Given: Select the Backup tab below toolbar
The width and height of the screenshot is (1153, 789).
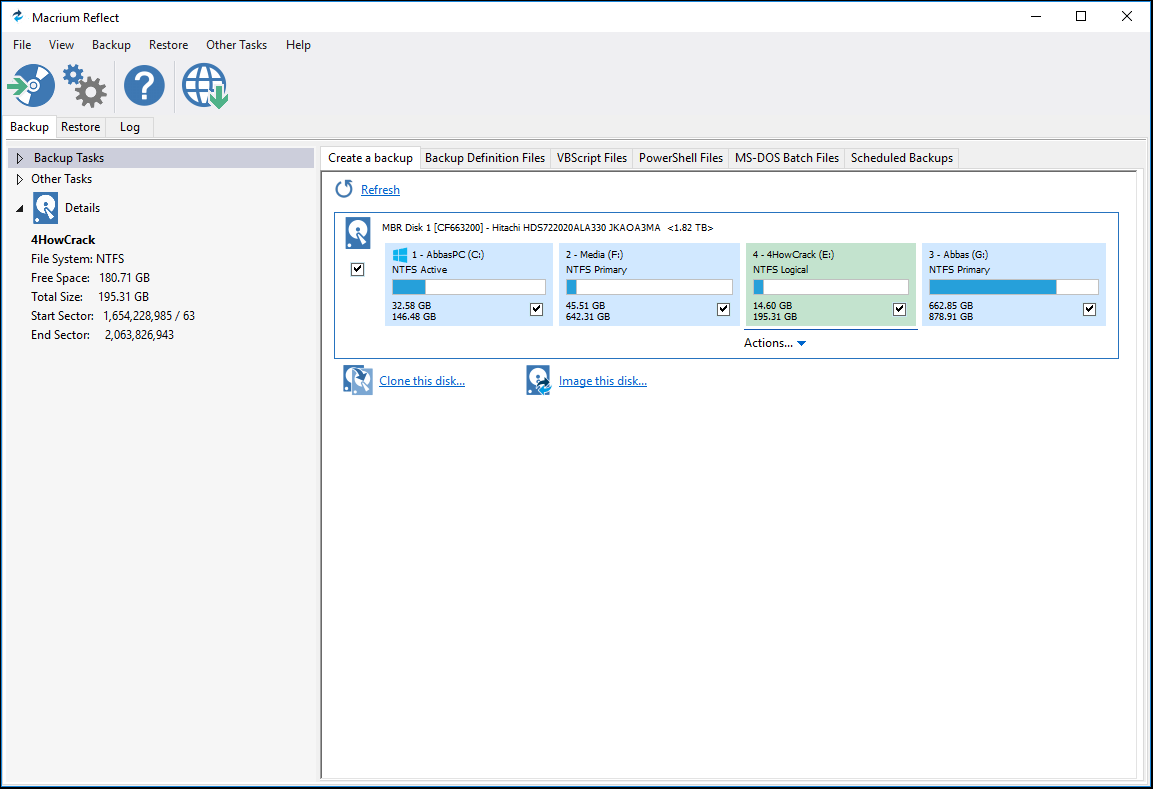Looking at the screenshot, I should pyautogui.click(x=29, y=127).
